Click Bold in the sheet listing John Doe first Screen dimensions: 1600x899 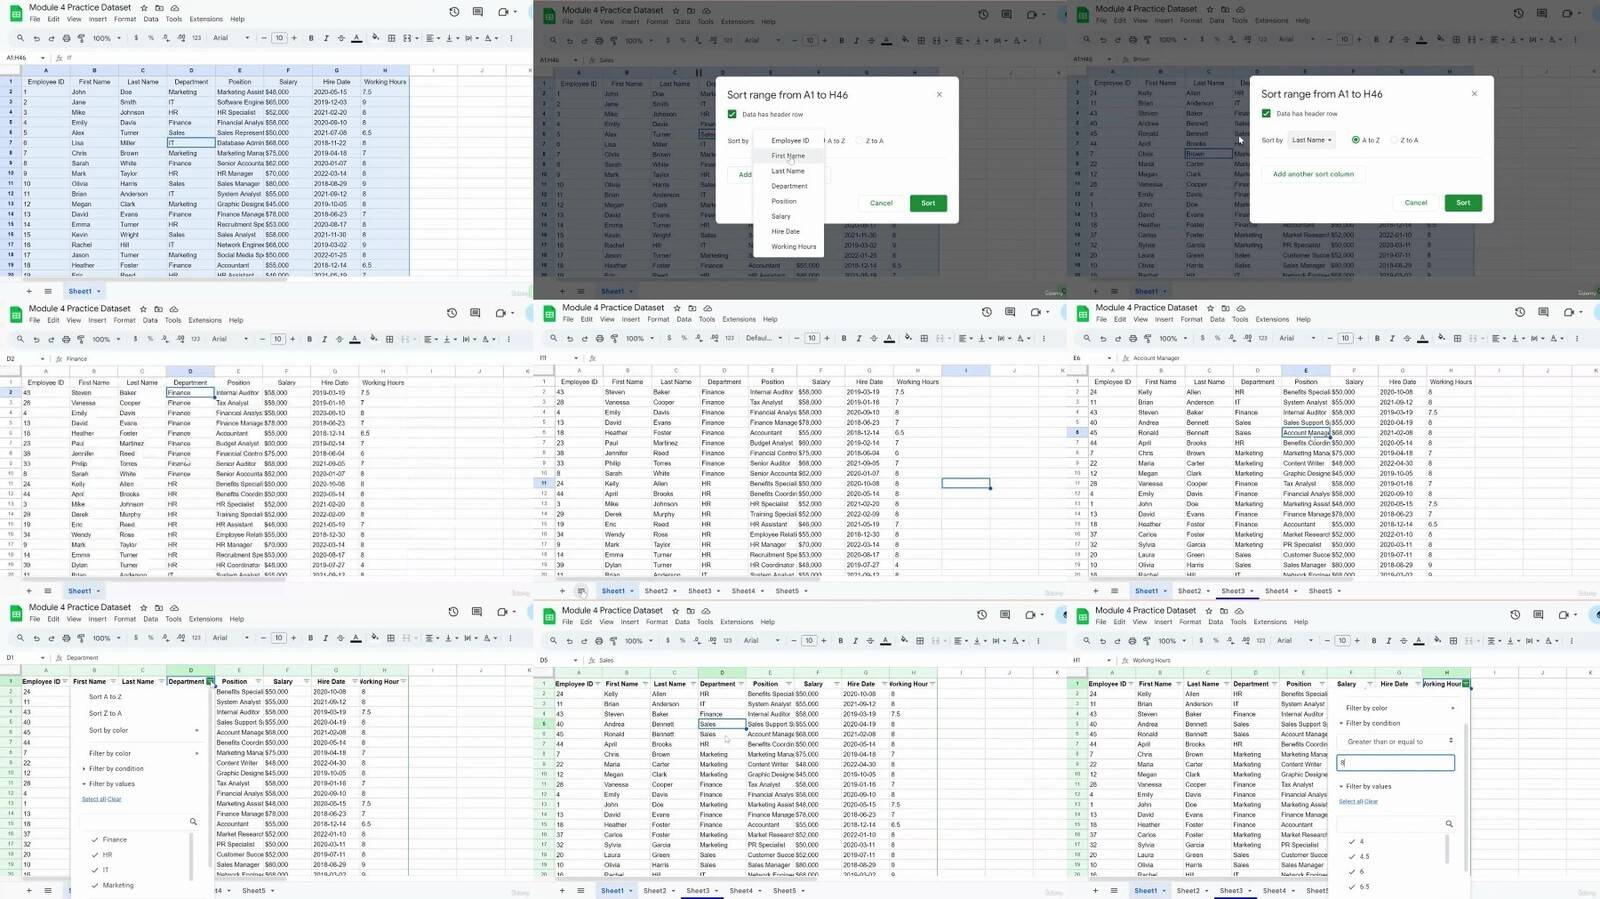point(311,38)
